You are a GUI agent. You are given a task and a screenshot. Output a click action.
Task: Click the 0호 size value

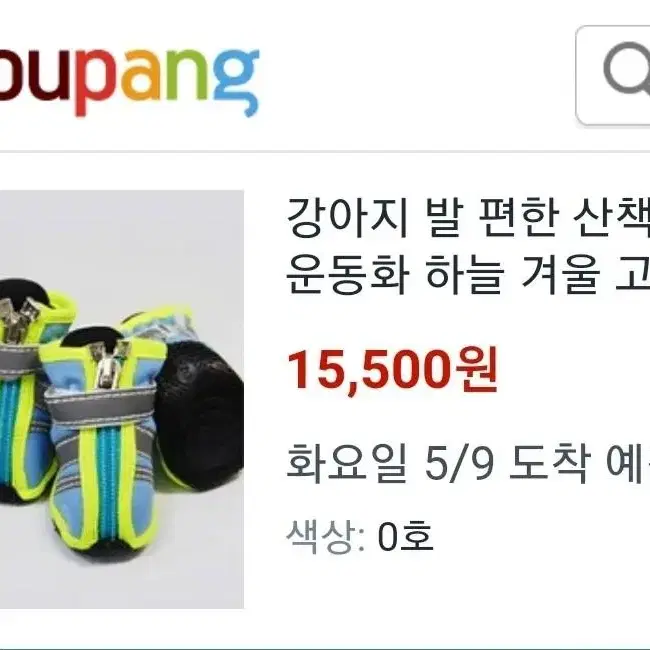pyautogui.click(x=405, y=536)
